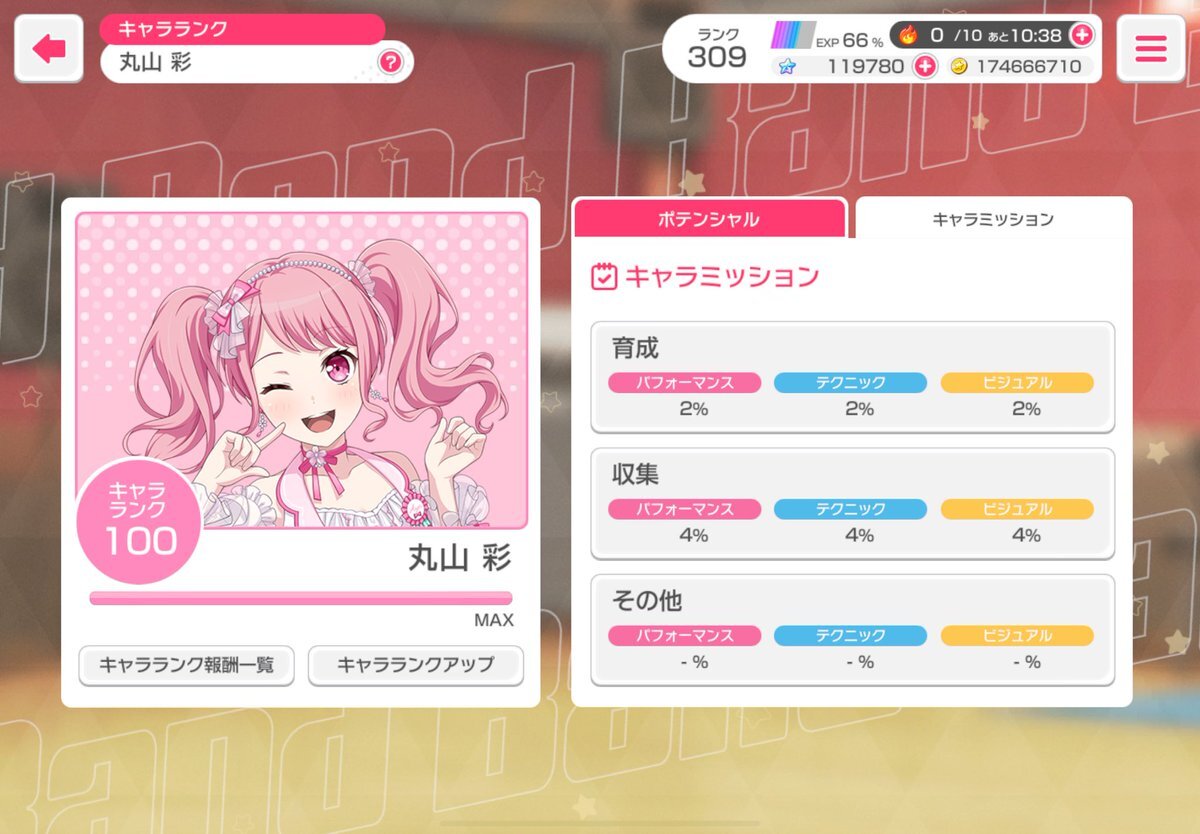Tap the star gem currency icon
Viewport: 1200px width, 834px height.
785,67
